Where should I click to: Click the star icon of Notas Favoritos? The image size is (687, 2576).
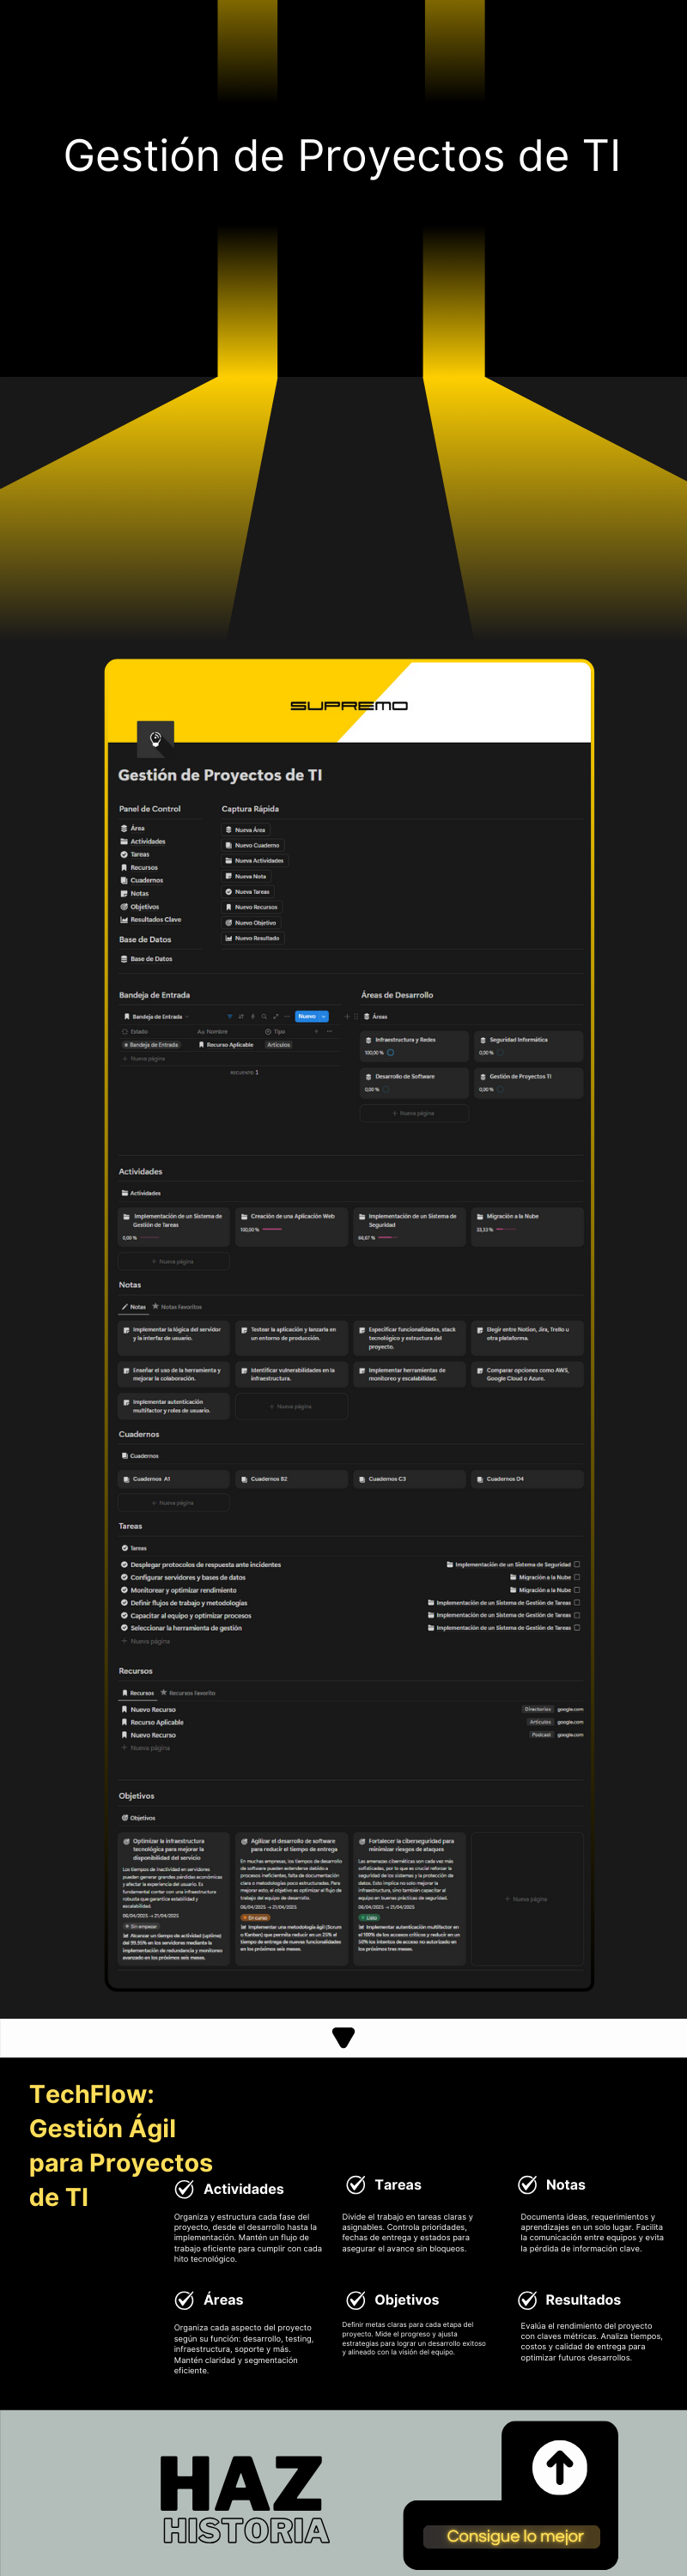(x=156, y=1306)
